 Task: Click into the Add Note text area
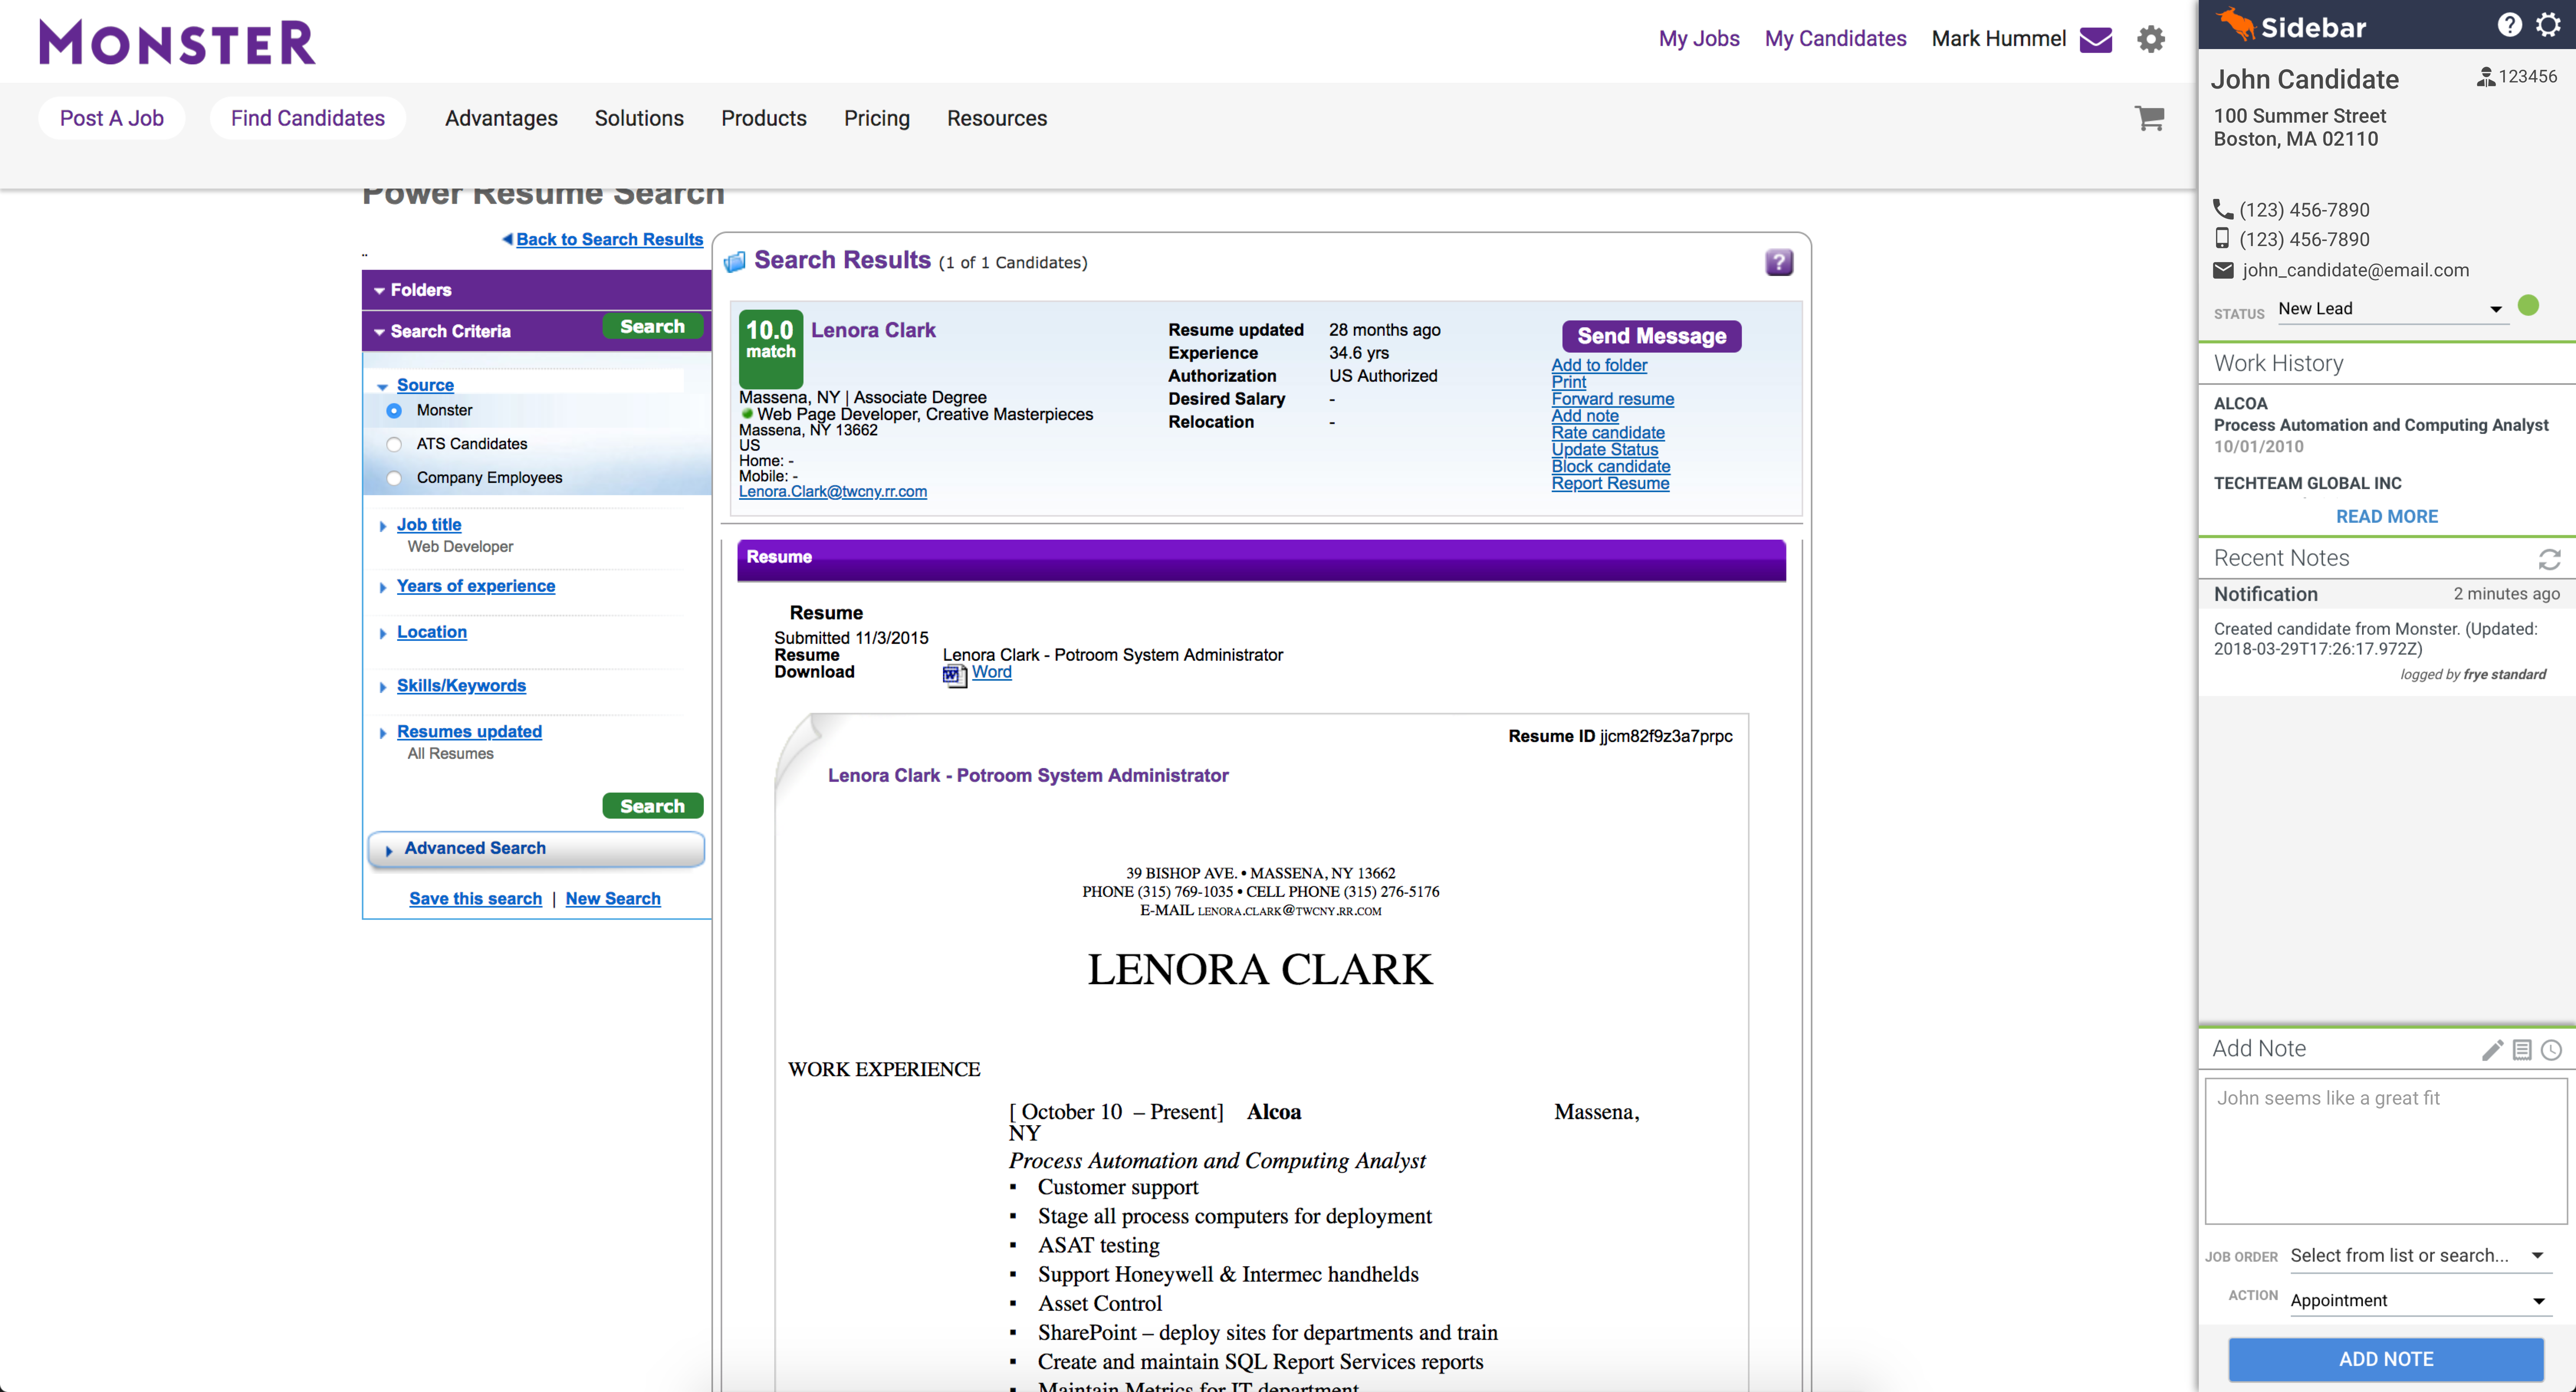2386,1151
